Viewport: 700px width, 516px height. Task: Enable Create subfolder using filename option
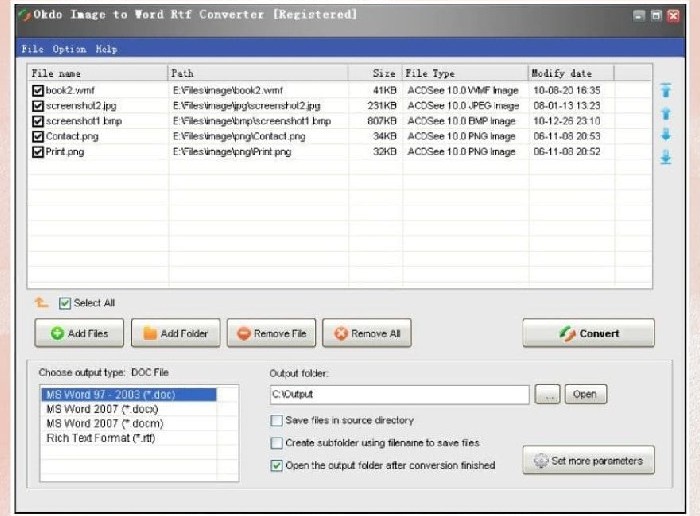coord(276,443)
